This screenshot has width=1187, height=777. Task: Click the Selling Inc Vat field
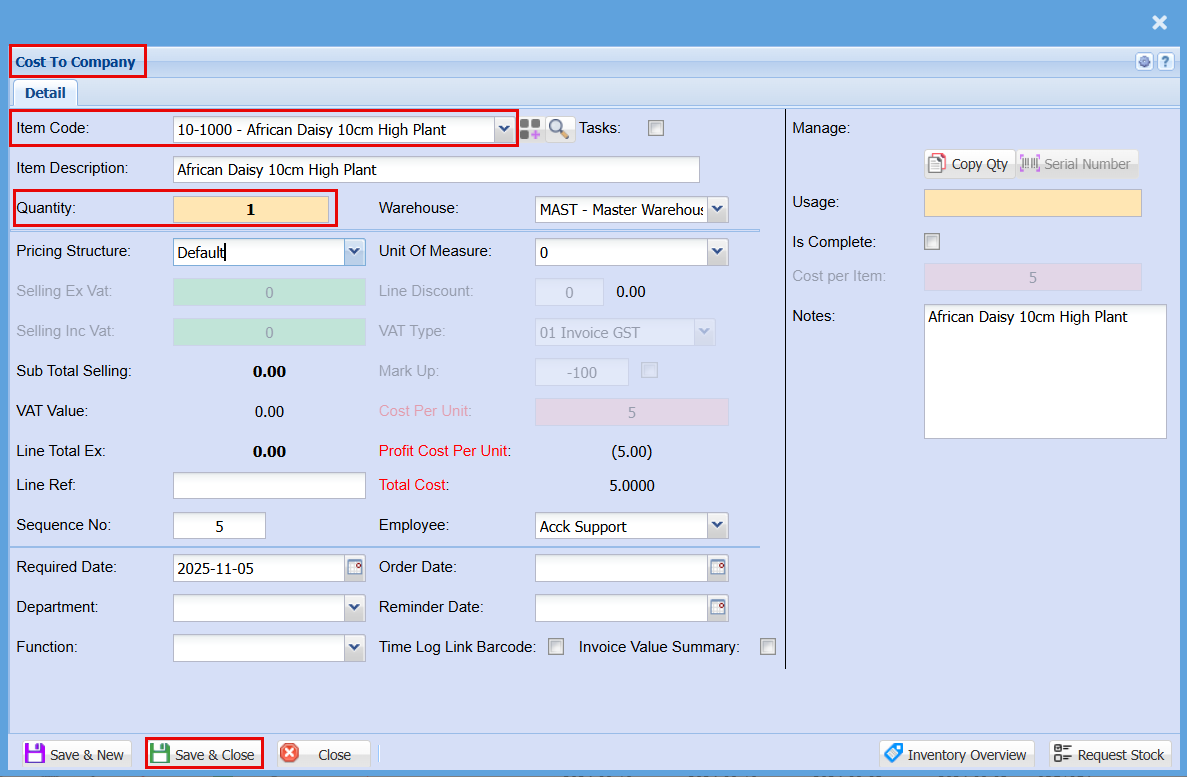tap(269, 332)
